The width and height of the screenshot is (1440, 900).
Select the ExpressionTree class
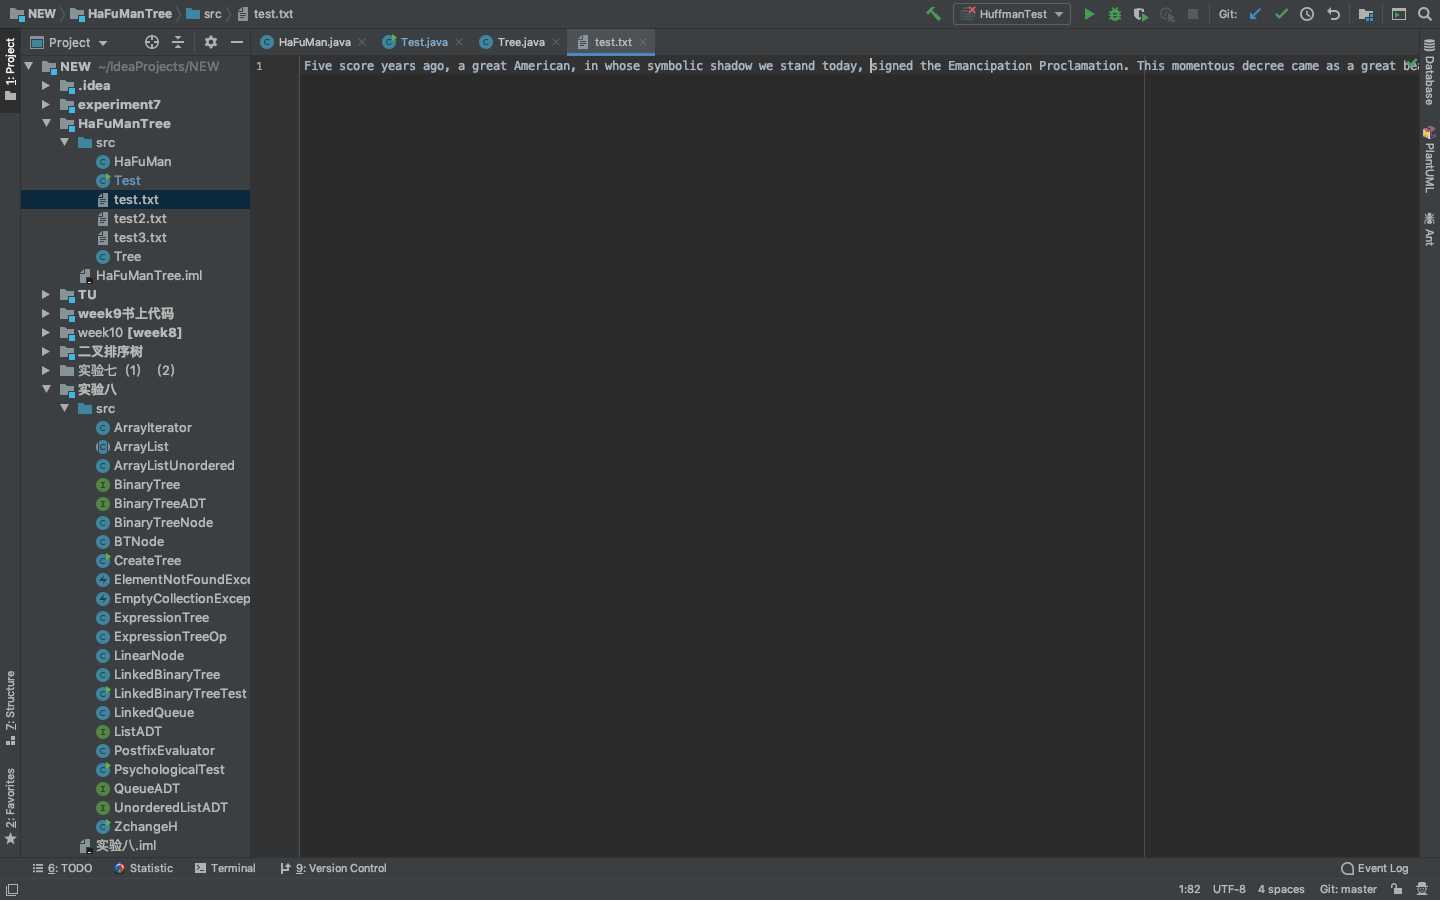(x=161, y=618)
